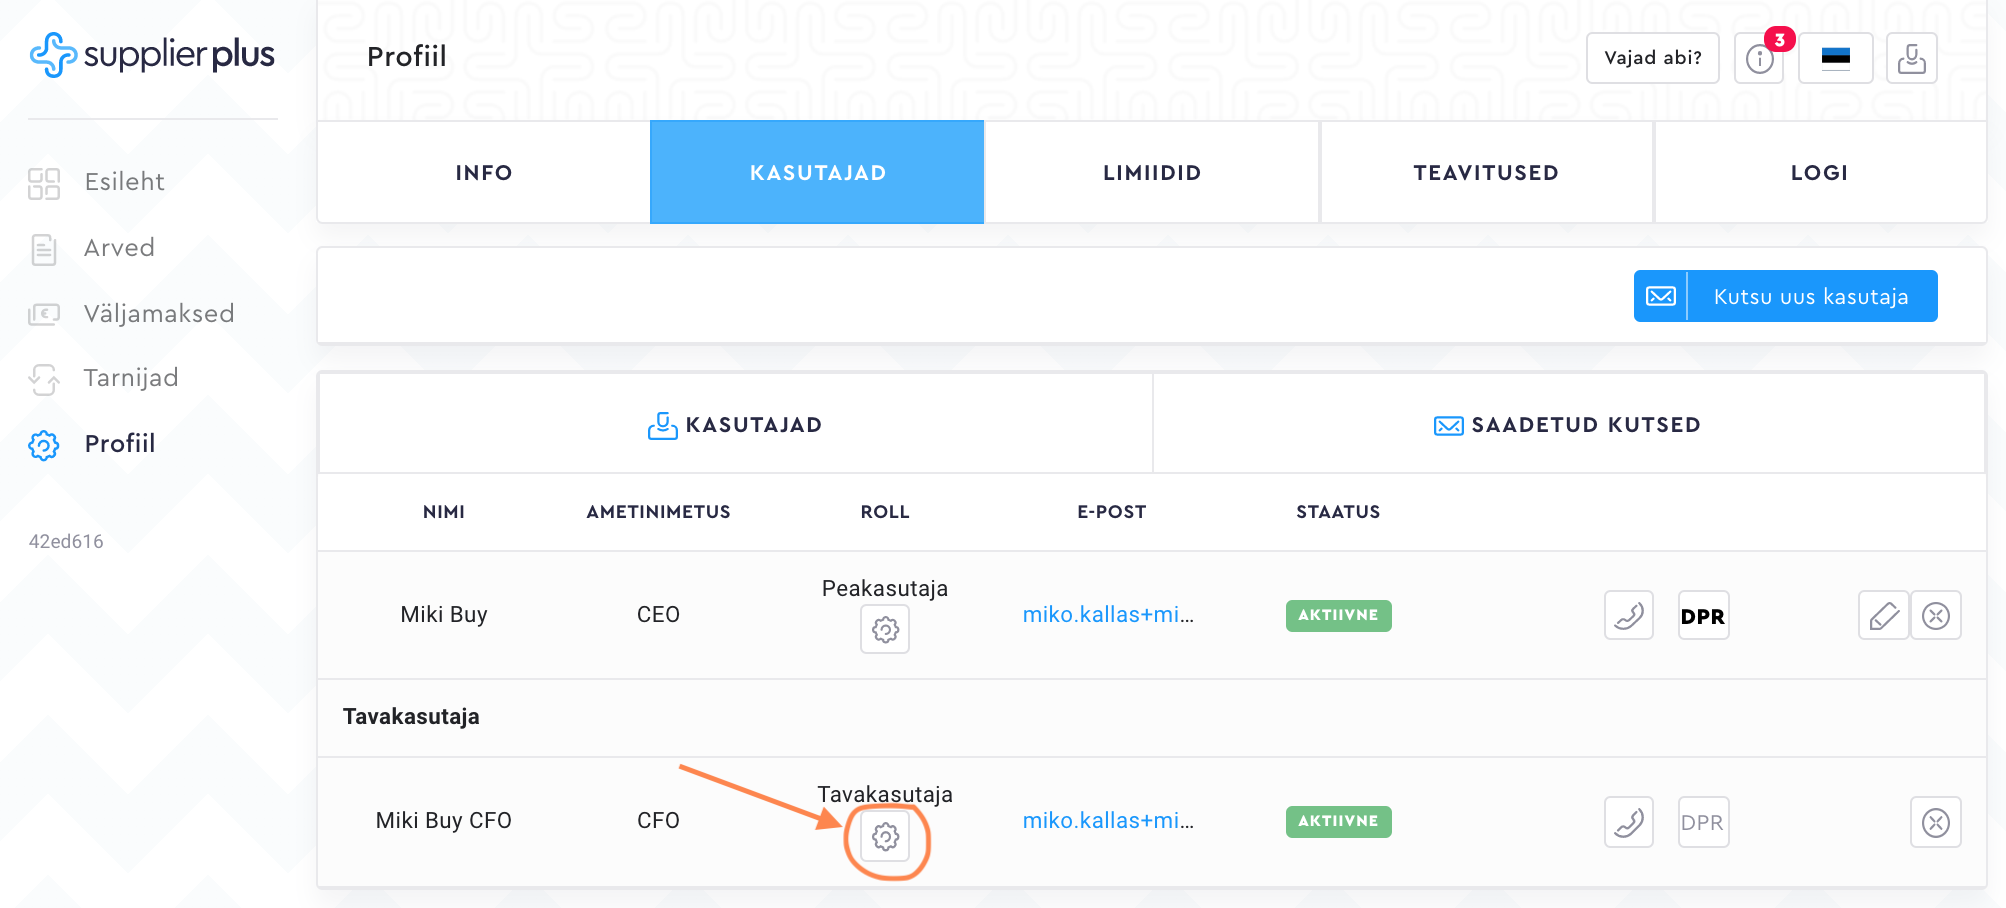2006x908 pixels.
Task: Open Miki Buy CFO email link
Action: [x=1107, y=821]
